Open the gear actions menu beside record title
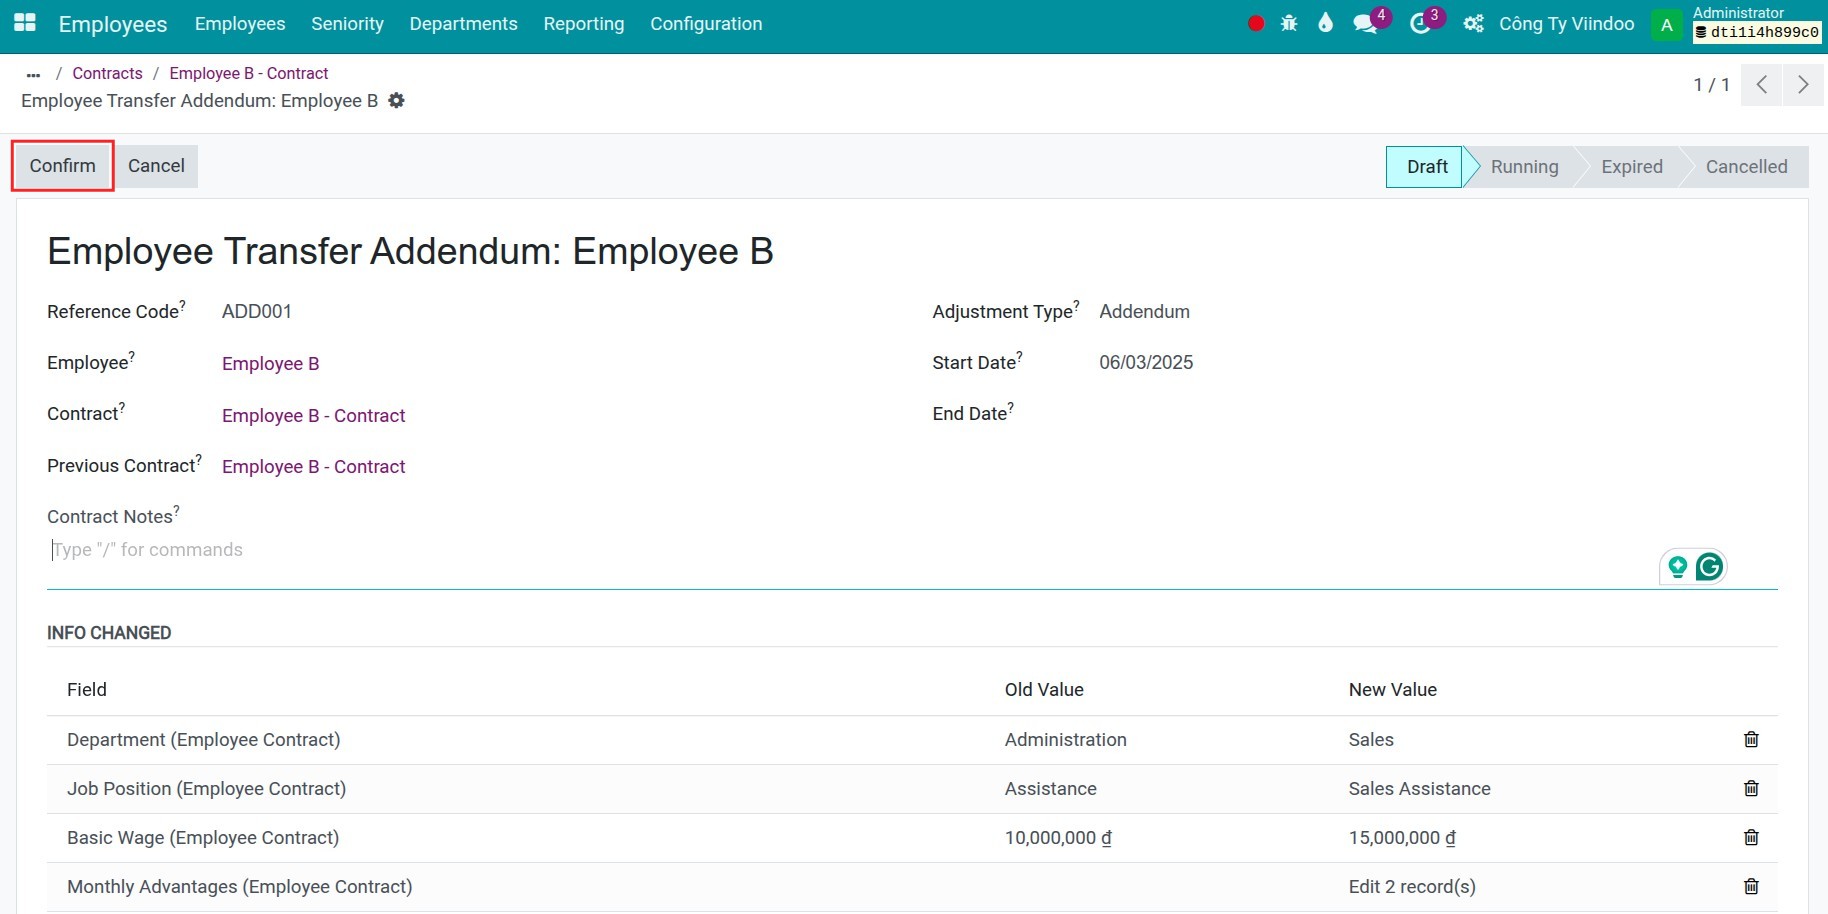Image resolution: width=1828 pixels, height=914 pixels. (x=396, y=100)
